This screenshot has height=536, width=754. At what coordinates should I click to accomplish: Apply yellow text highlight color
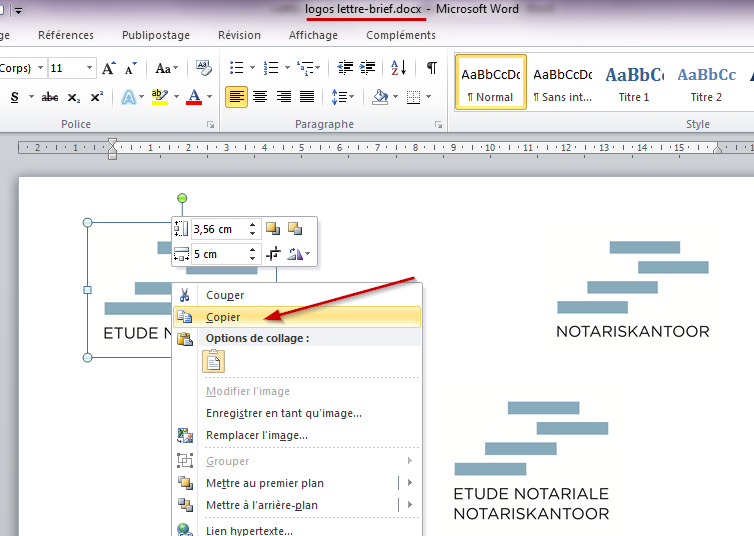tap(160, 97)
